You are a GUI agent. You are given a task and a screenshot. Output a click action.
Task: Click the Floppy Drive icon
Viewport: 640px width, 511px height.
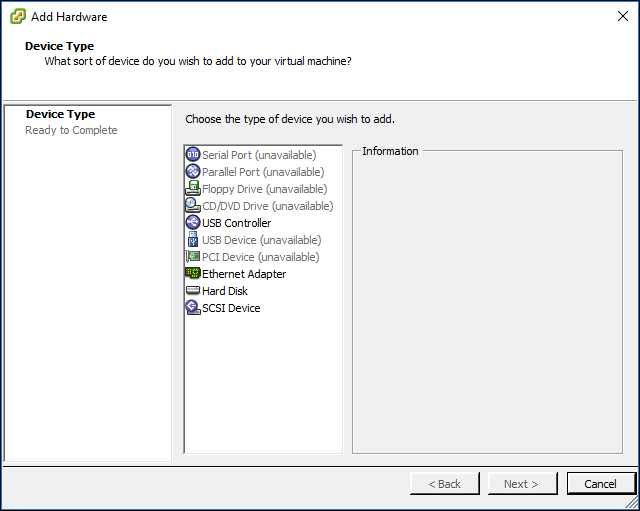(x=193, y=188)
